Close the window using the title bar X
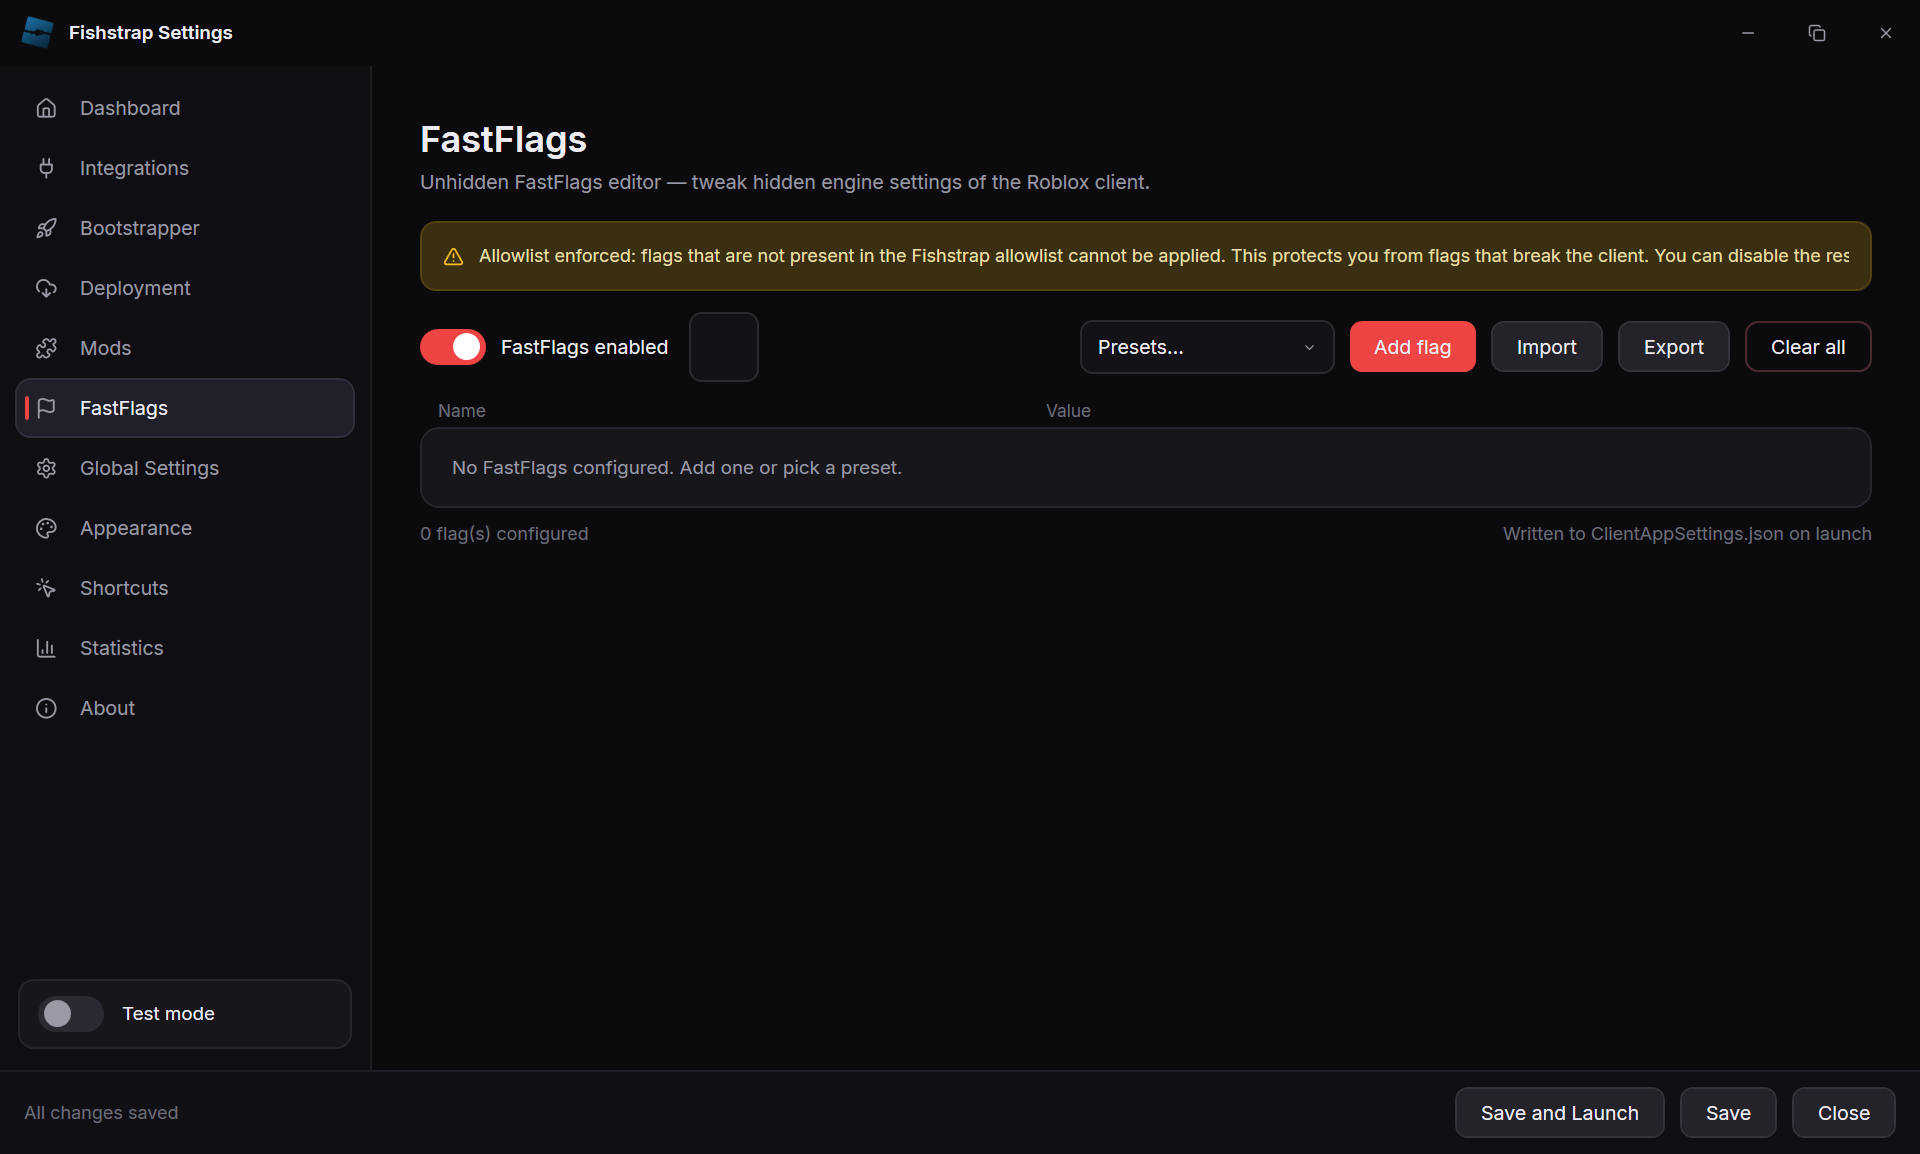 [1886, 33]
